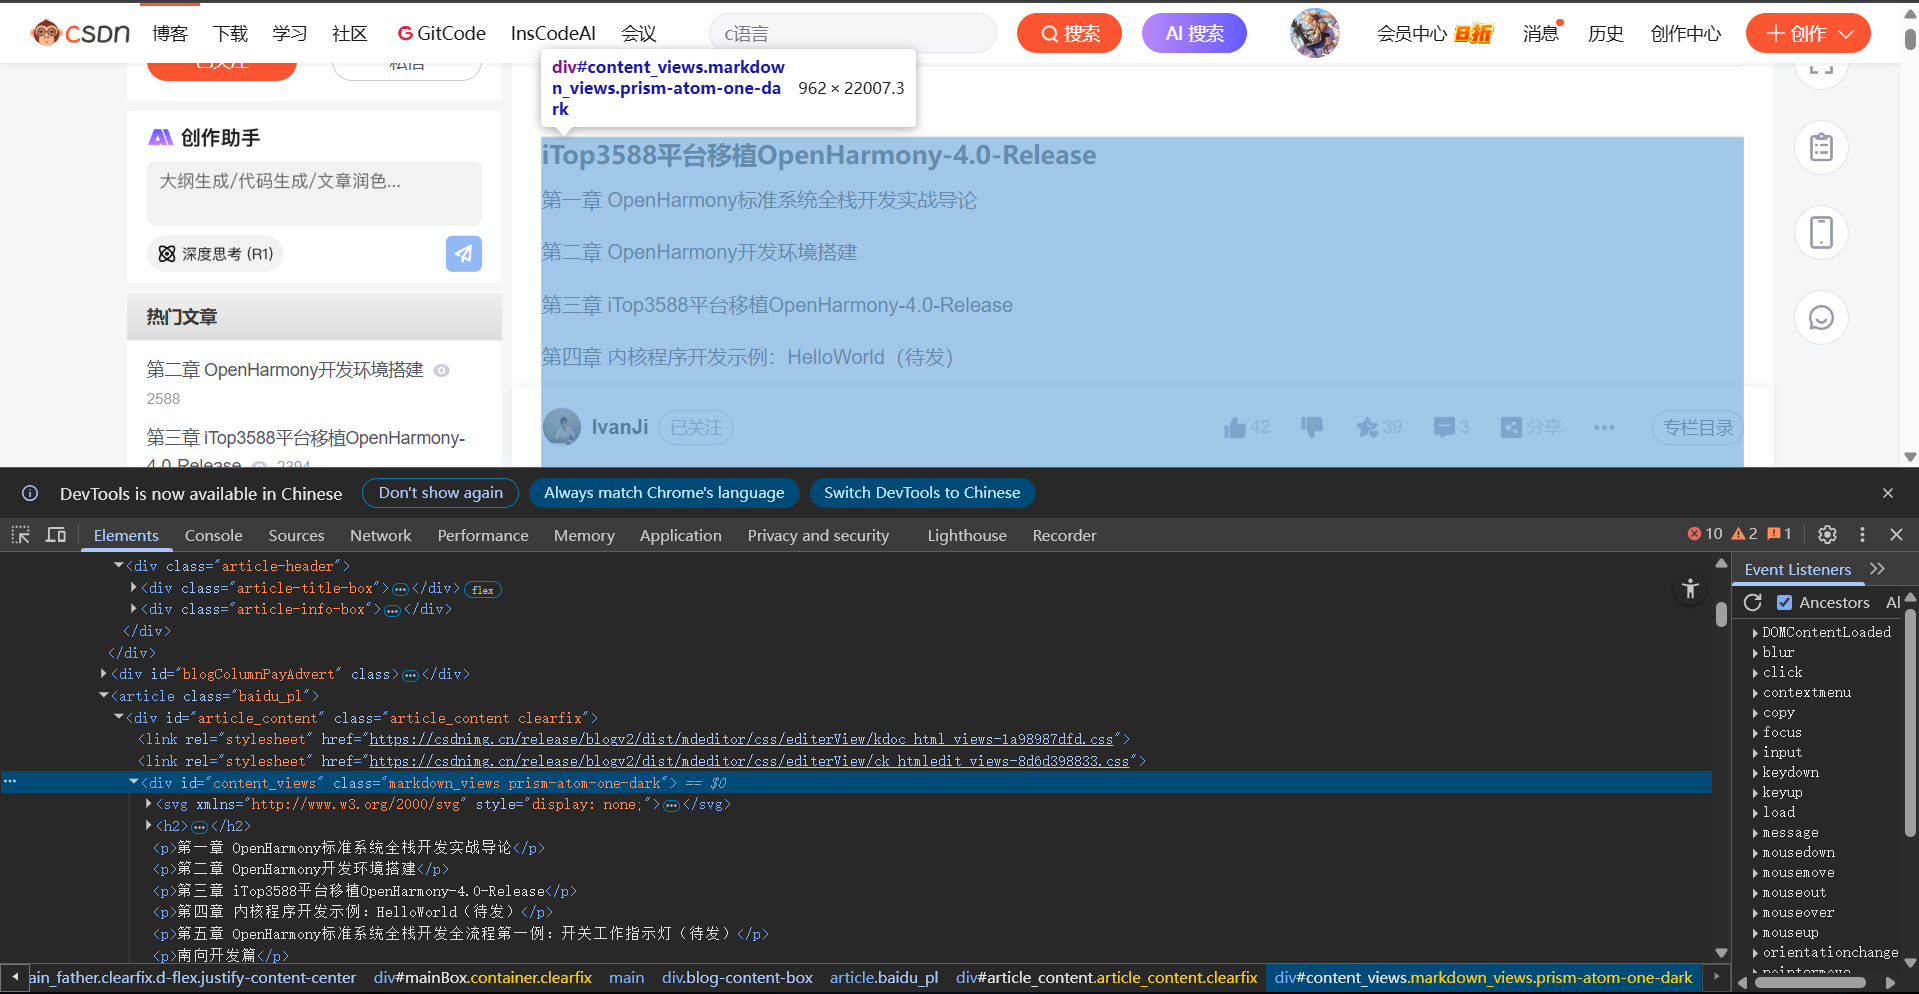
Task: Click the inspect element picker icon
Action: [x=21, y=535]
